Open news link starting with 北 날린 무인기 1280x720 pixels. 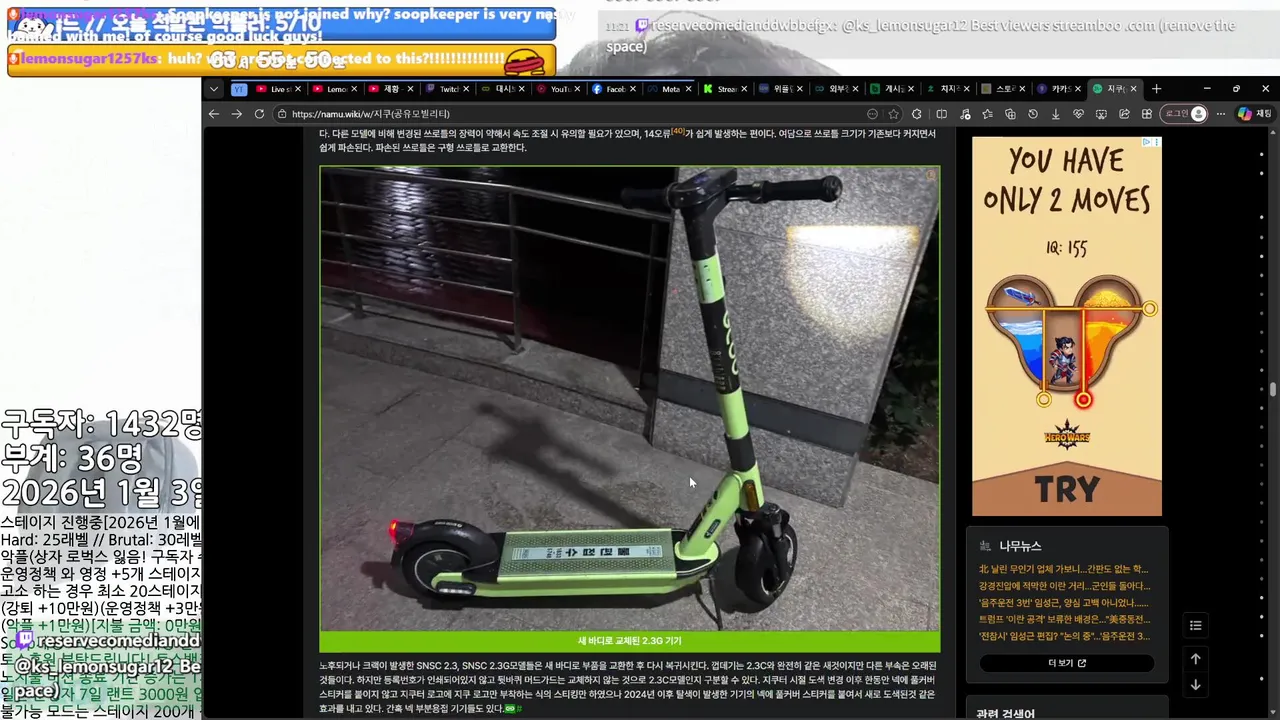pyautogui.click(x=1064, y=569)
